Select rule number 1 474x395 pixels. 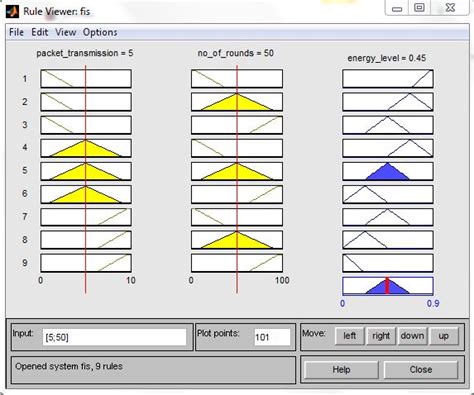[25, 79]
